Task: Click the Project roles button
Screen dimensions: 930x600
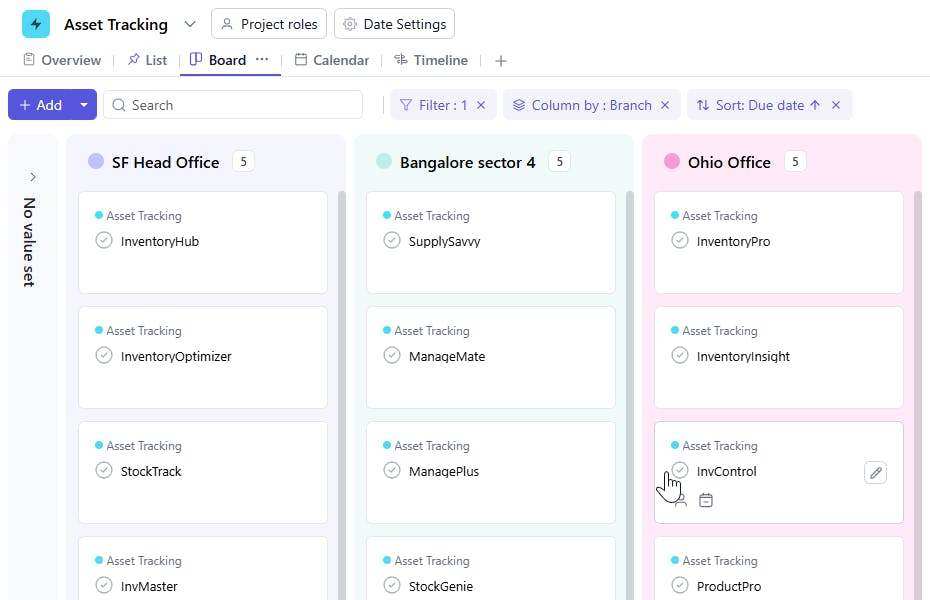Action: click(269, 24)
